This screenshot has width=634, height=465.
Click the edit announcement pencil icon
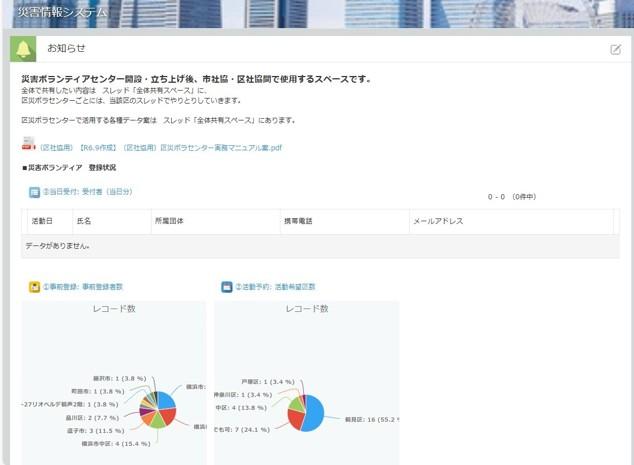click(x=615, y=49)
